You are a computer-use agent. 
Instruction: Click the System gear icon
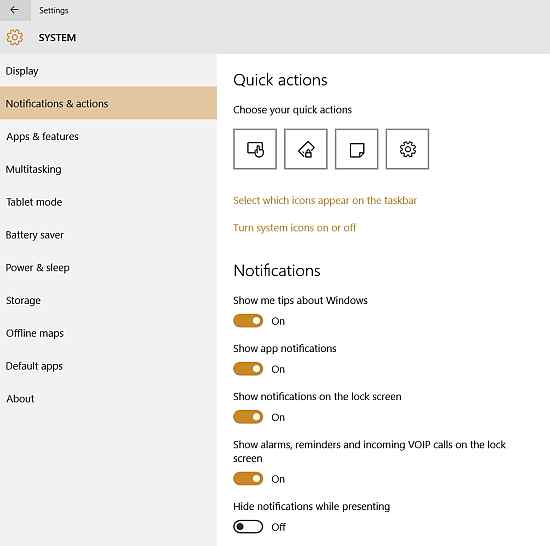(15, 37)
